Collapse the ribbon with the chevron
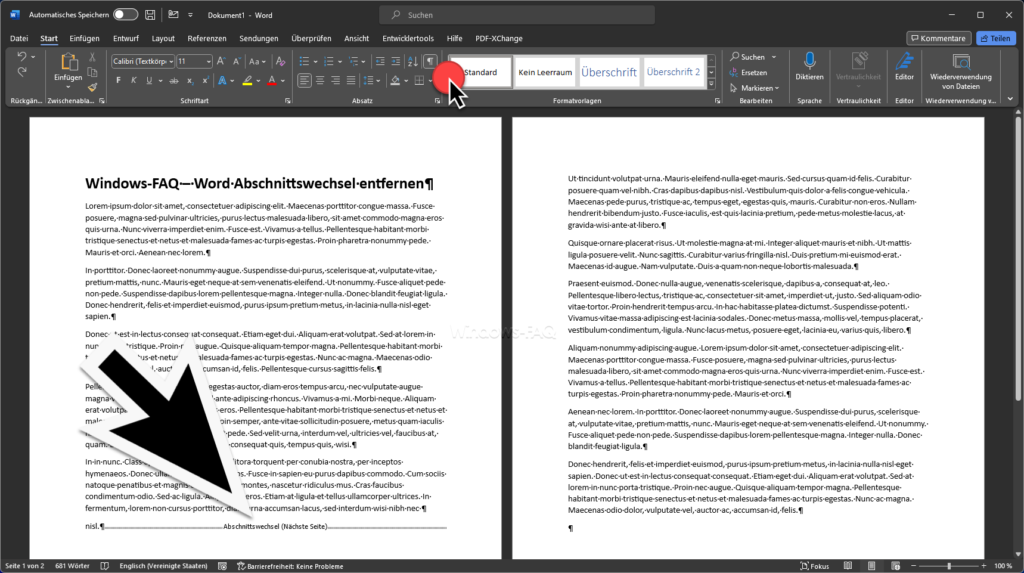Screen dimensions: 1024x573 tap(1010, 99)
